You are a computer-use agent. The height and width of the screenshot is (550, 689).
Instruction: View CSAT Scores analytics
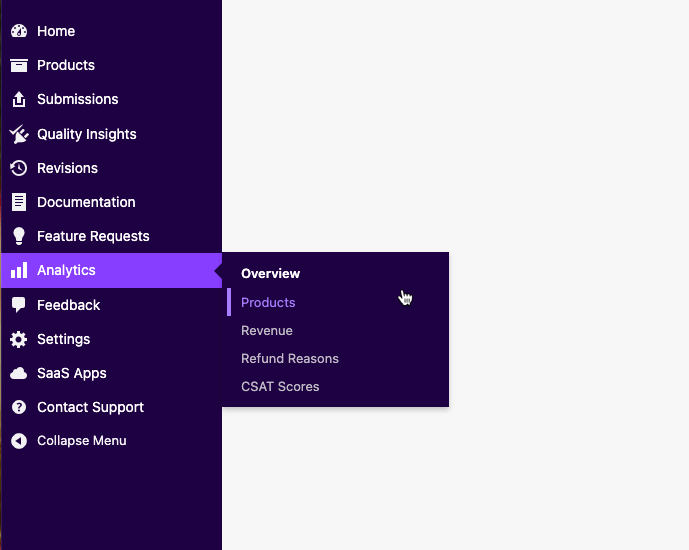(280, 386)
